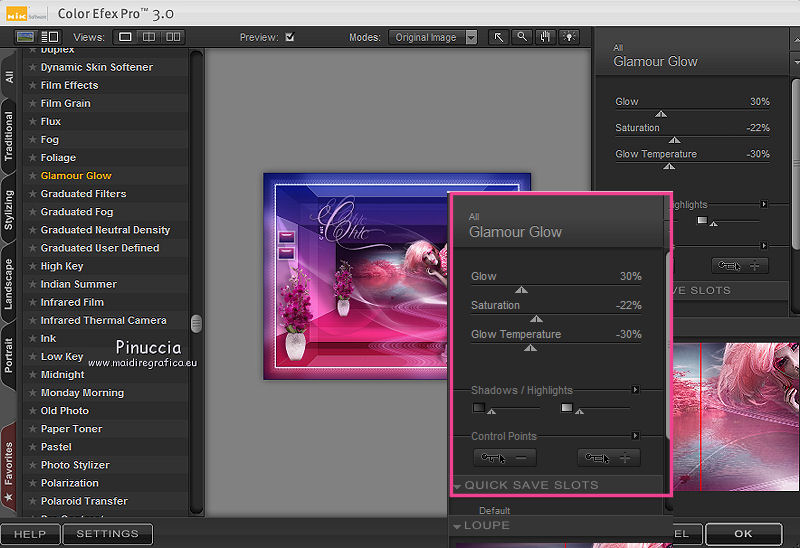The height and width of the screenshot is (548, 800).
Task: Choose the pan hand tool
Action: [x=545, y=37]
